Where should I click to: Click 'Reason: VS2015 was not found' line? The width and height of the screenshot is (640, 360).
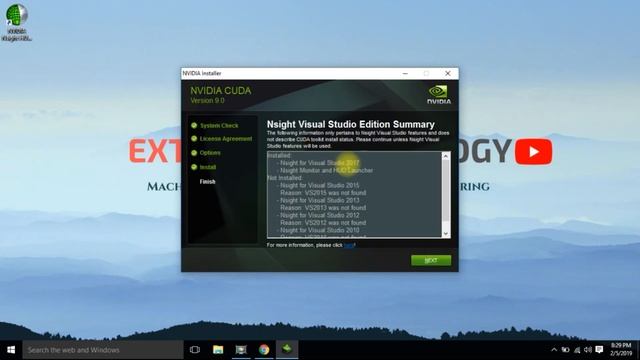(323, 193)
